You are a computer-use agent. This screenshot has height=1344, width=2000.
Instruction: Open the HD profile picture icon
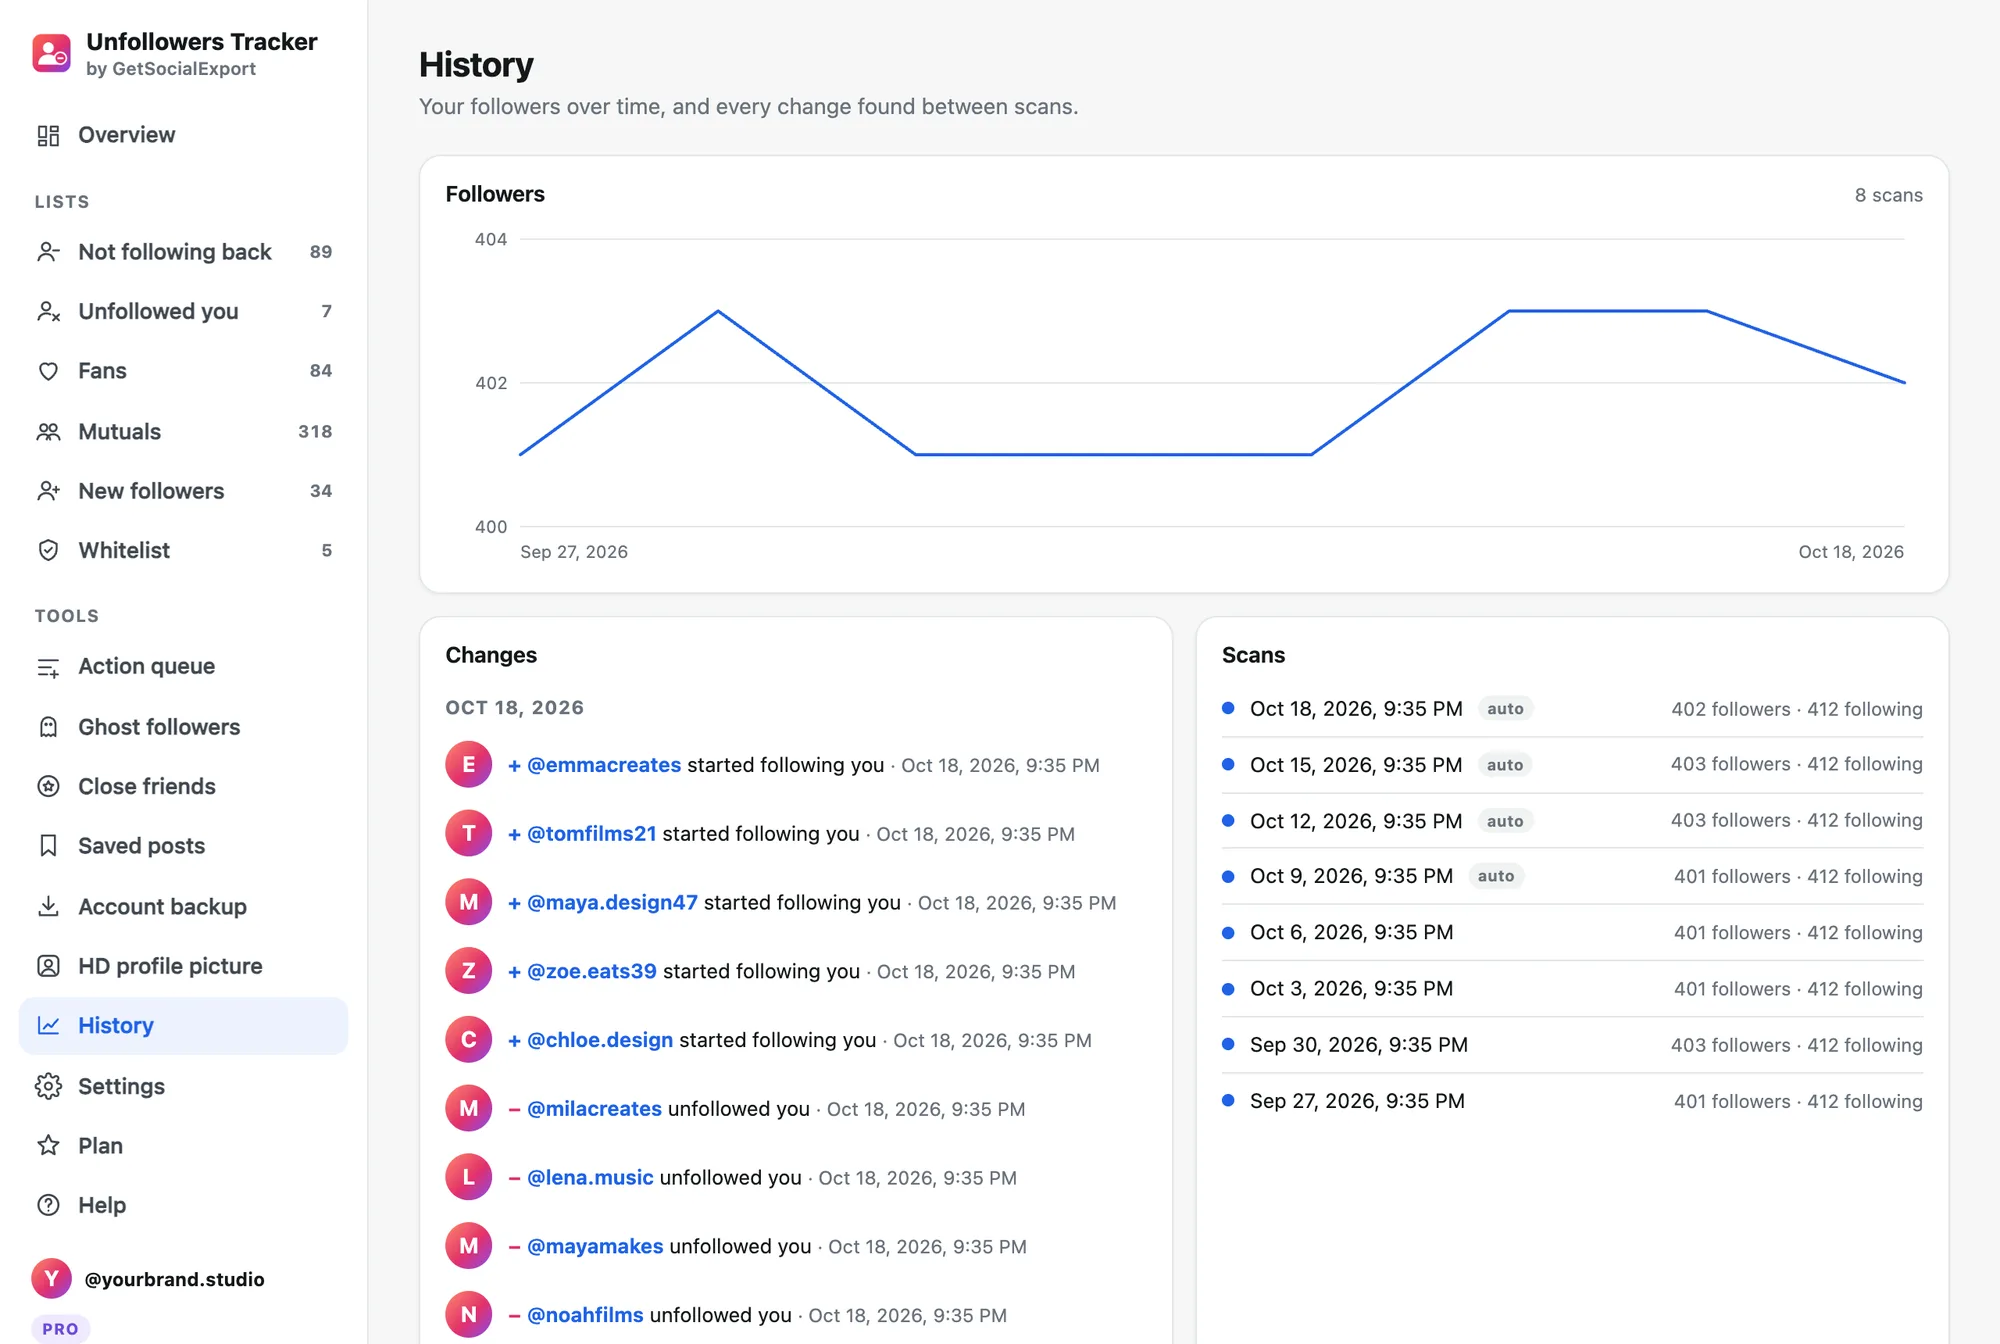[48, 966]
